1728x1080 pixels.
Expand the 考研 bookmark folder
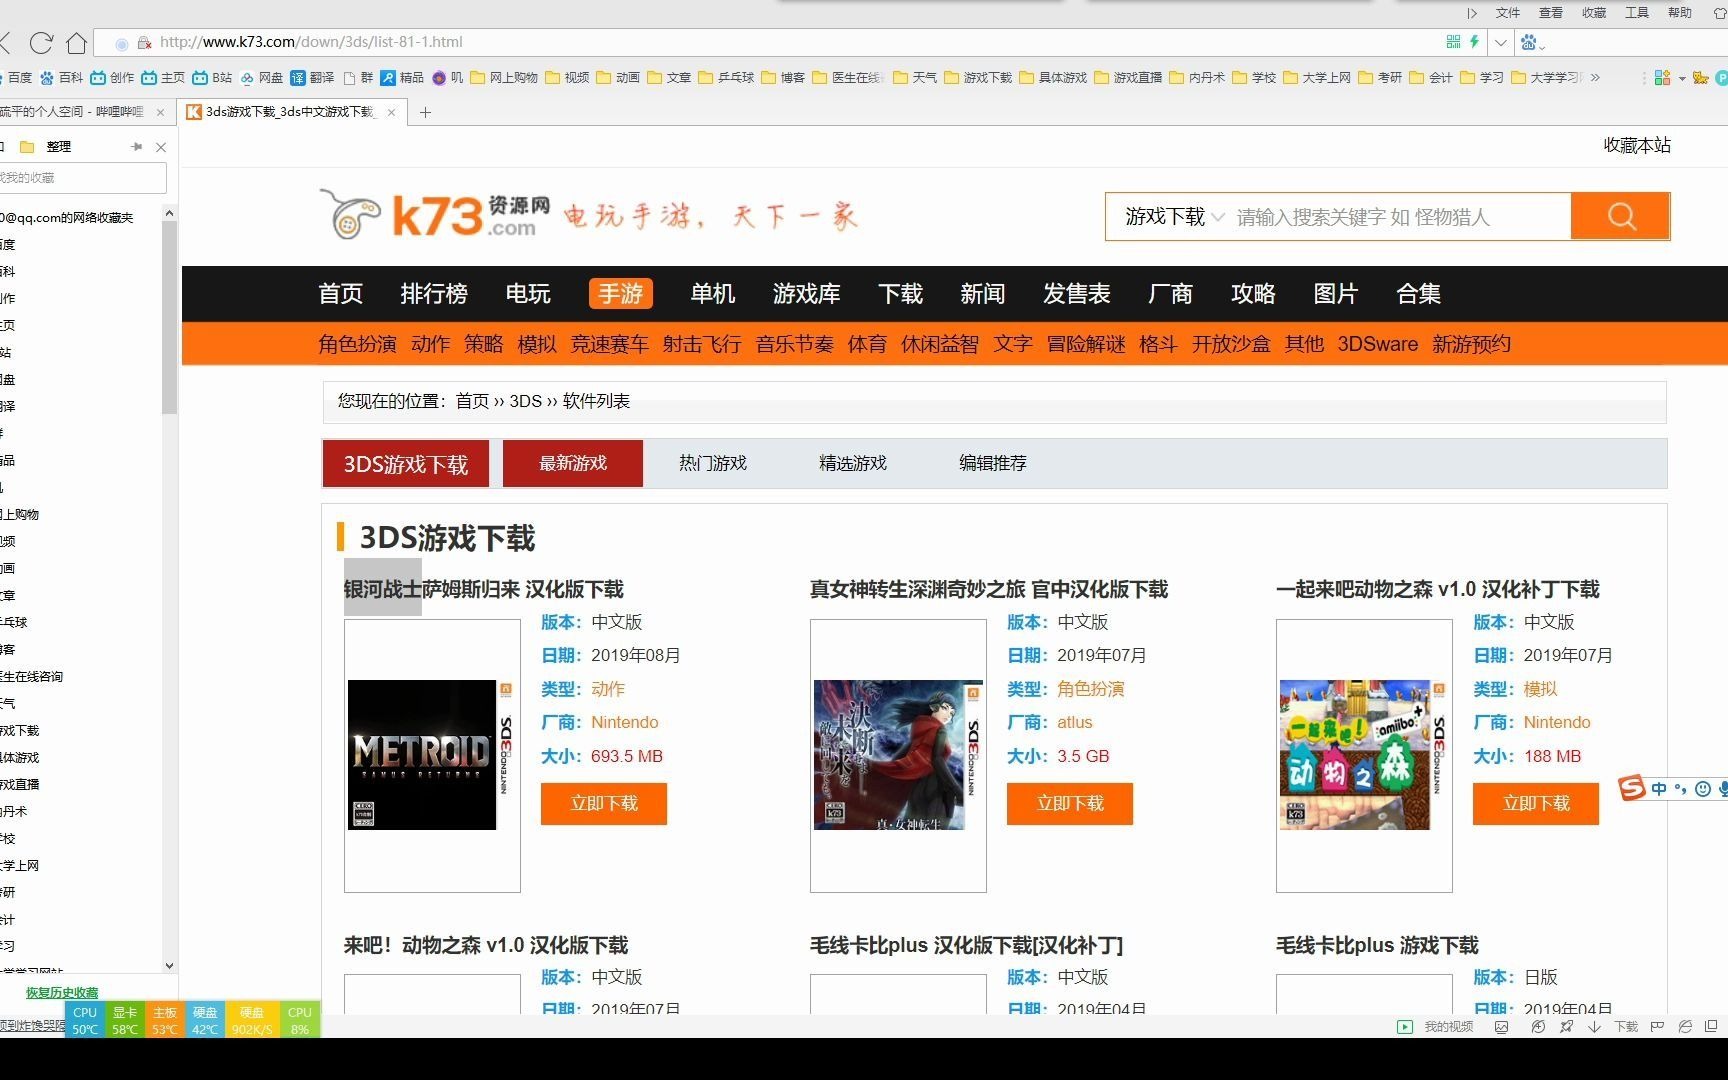tap(1380, 77)
